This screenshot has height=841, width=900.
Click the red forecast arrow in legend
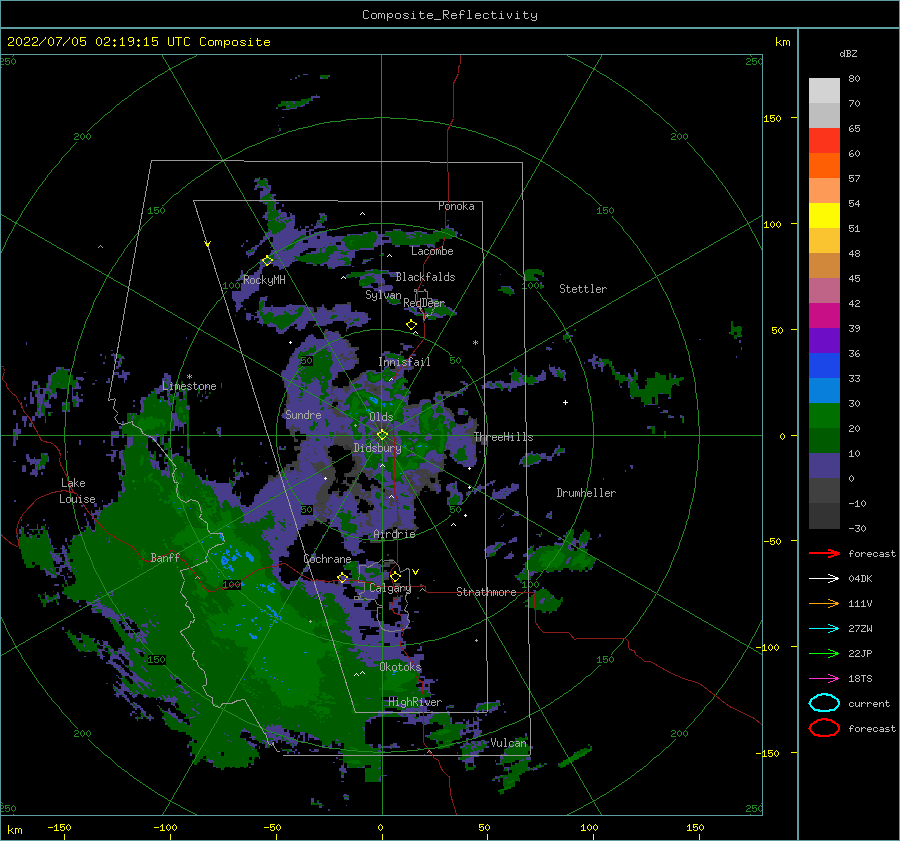pos(824,553)
